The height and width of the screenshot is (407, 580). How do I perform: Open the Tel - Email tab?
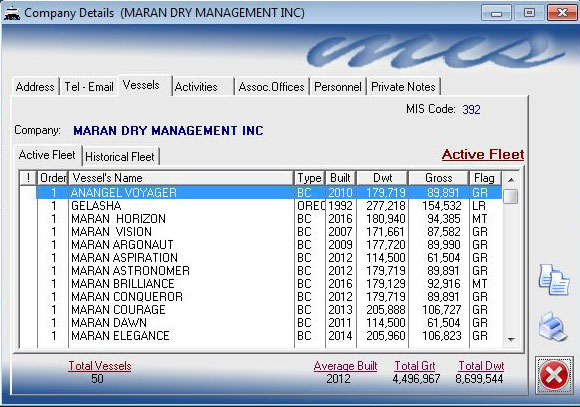coord(89,87)
